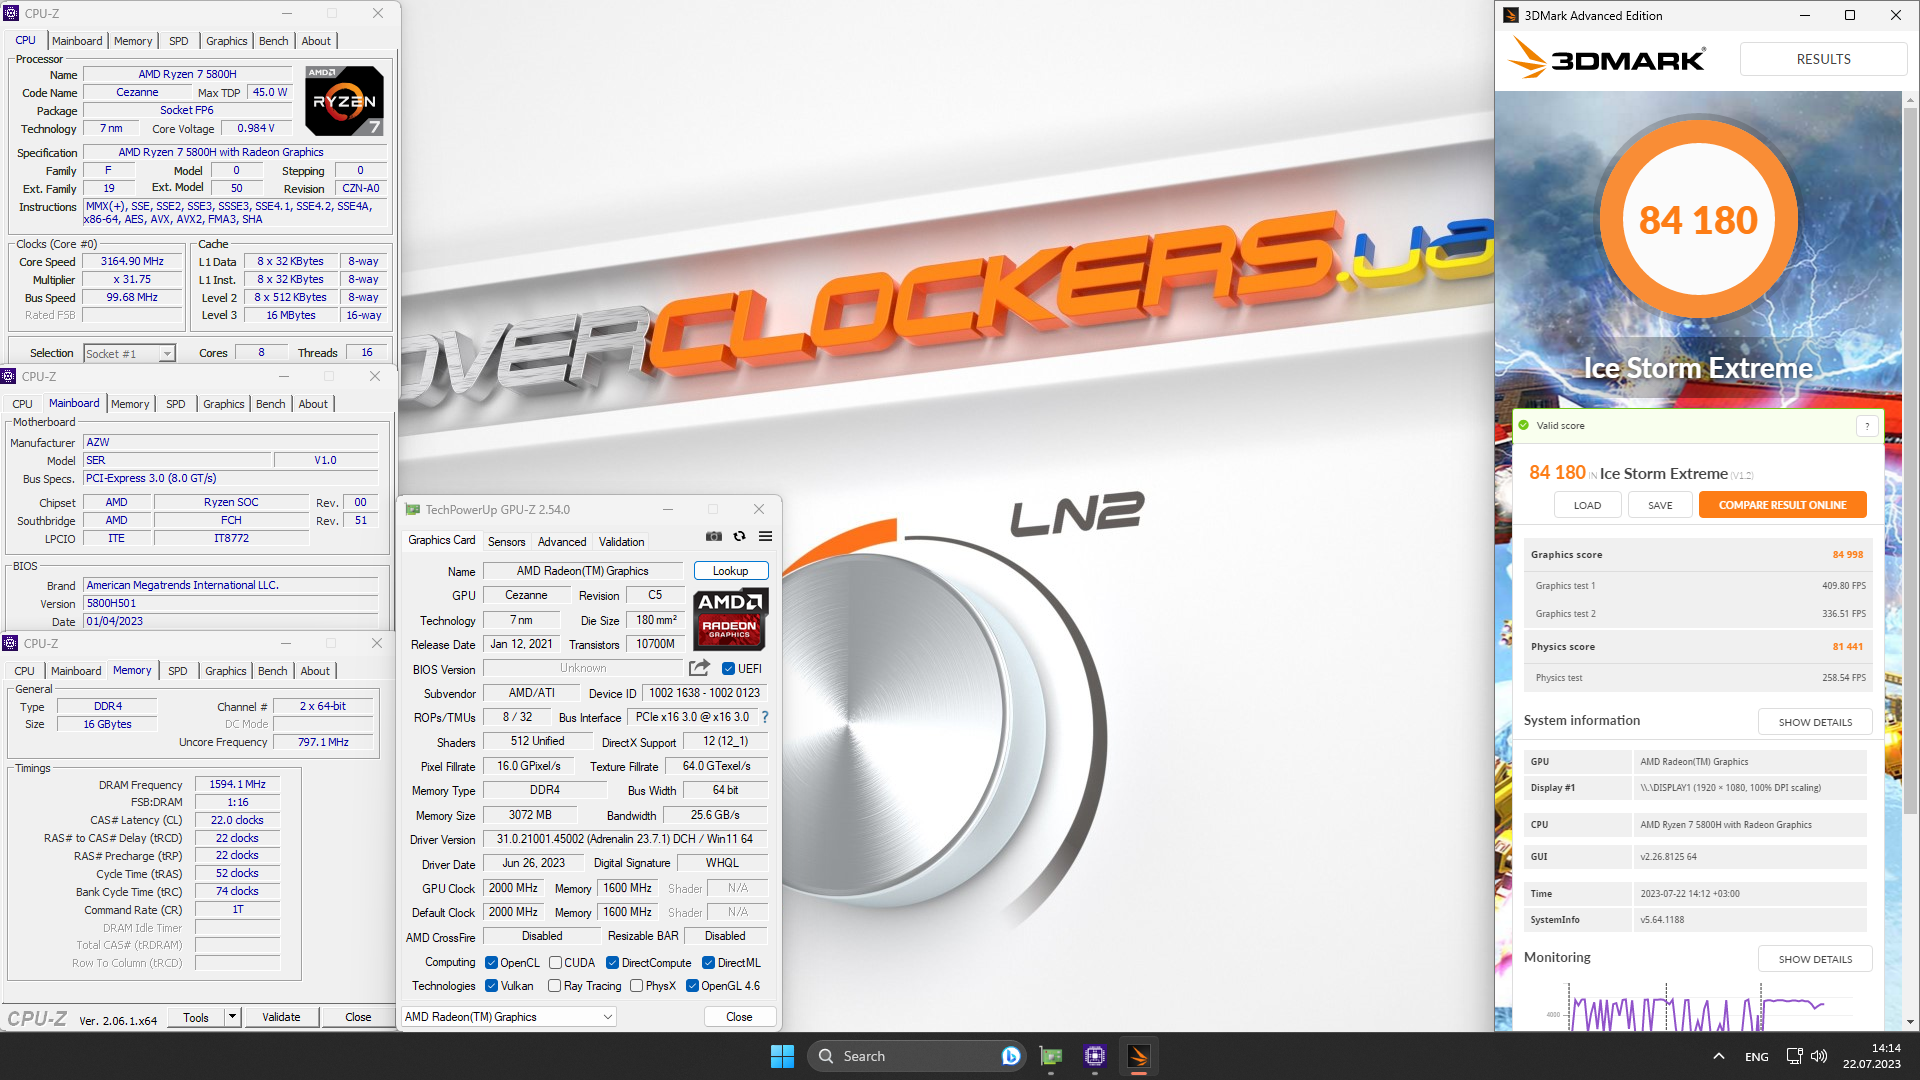This screenshot has height=1080, width=1920.
Task: Take a GPU-Z screenshot with camera icon
Action: pos(713,537)
